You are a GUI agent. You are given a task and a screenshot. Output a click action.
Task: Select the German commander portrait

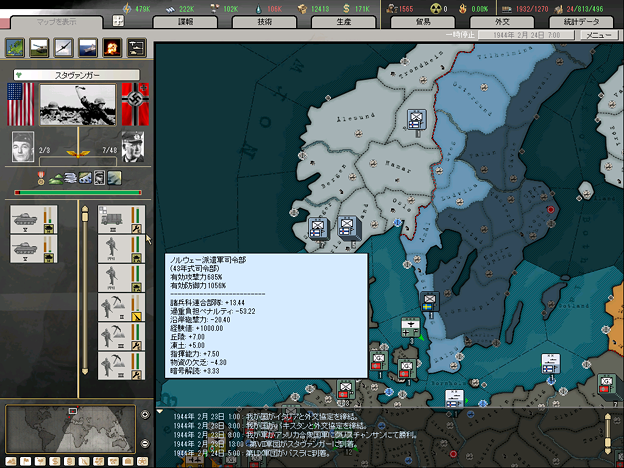tap(133, 147)
